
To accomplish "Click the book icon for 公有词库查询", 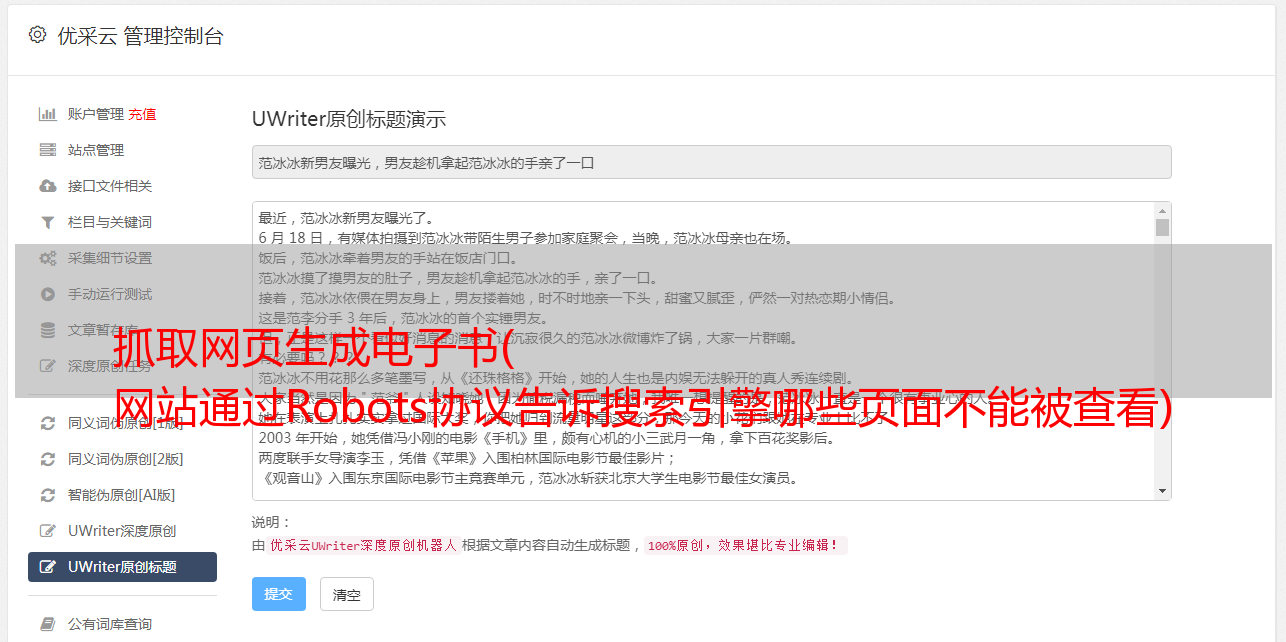I will 47,624.
